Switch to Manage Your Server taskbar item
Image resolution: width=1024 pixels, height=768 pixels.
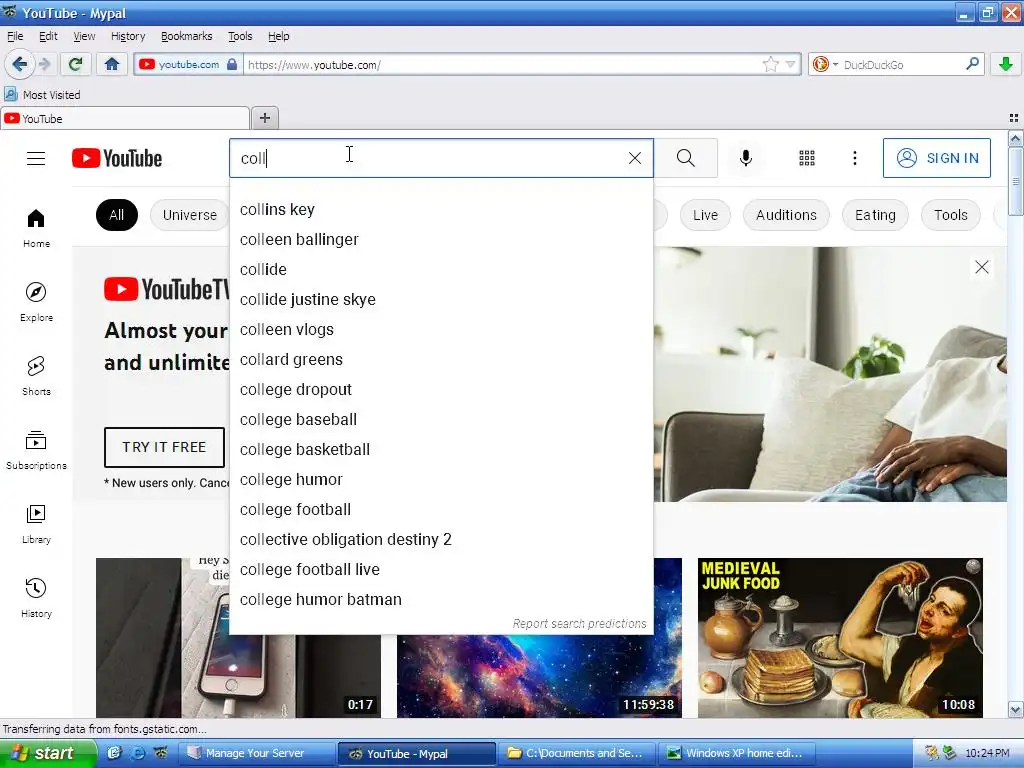coord(255,753)
